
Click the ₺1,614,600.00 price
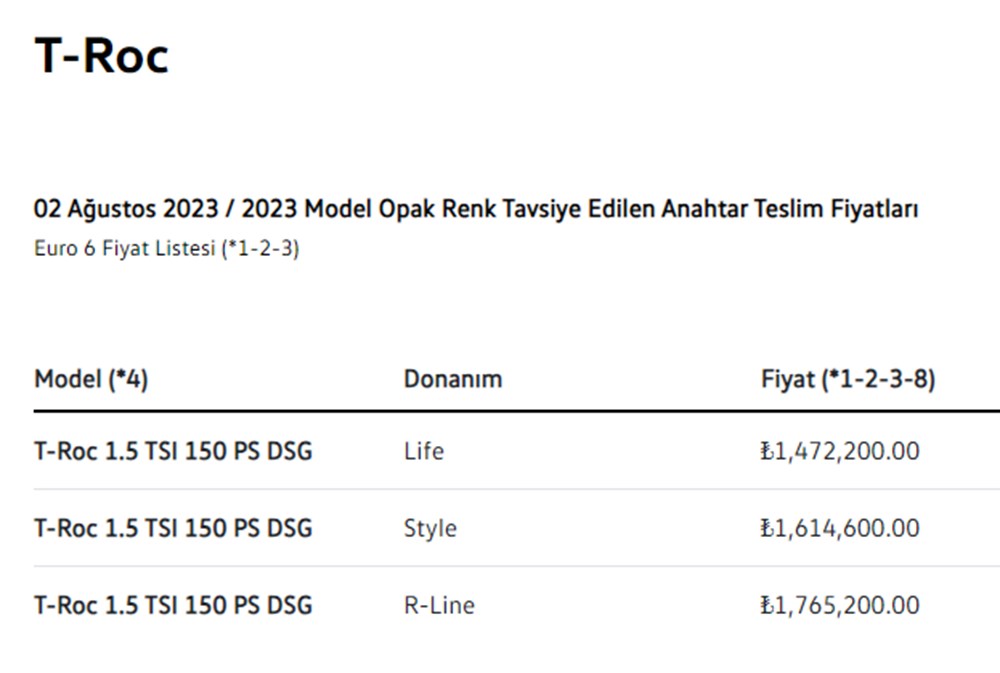pos(840,528)
